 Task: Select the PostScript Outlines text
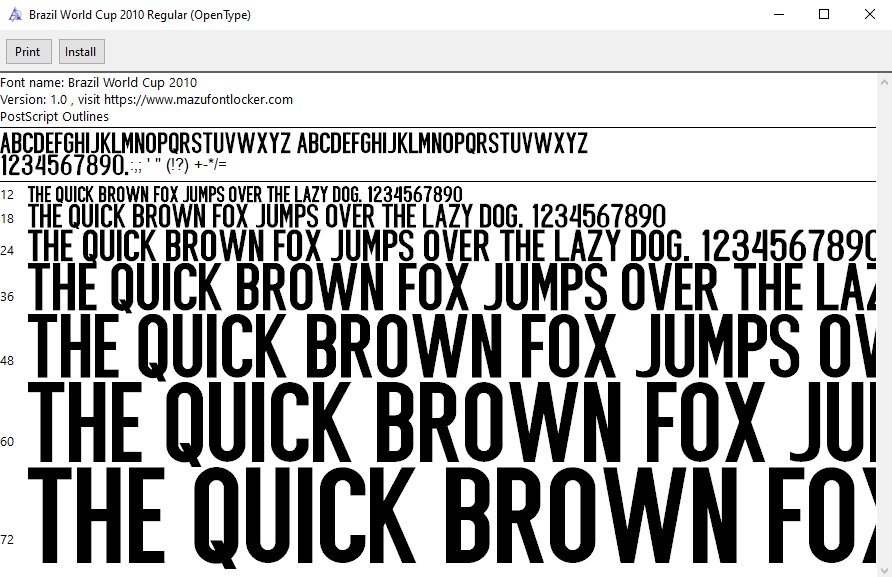pos(56,116)
